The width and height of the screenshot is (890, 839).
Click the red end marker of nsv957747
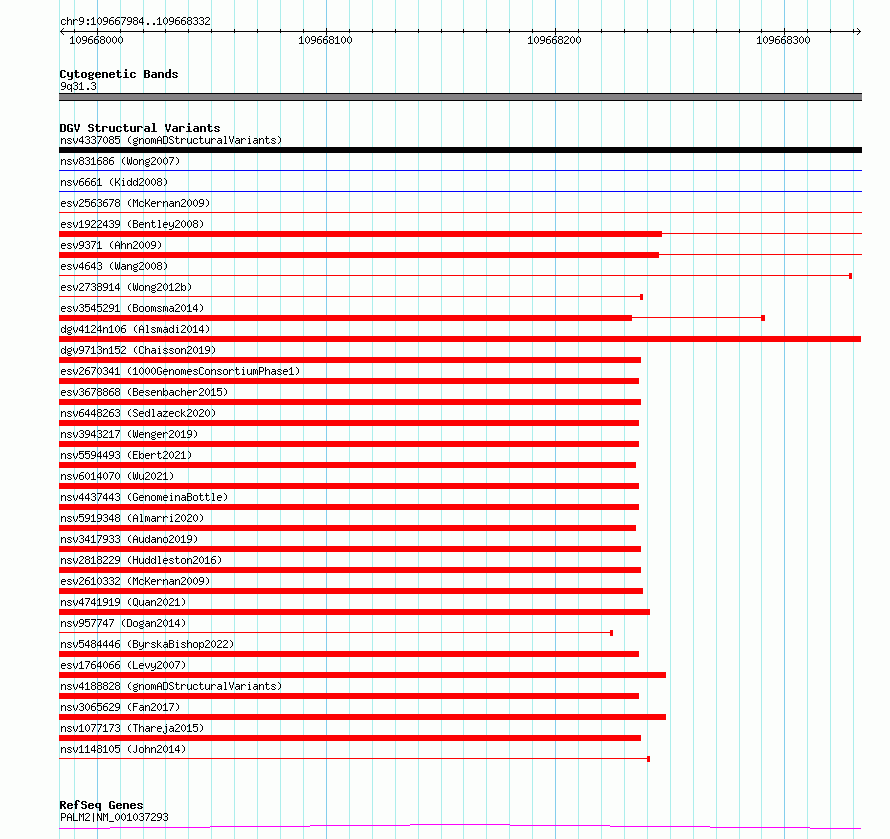click(611, 633)
